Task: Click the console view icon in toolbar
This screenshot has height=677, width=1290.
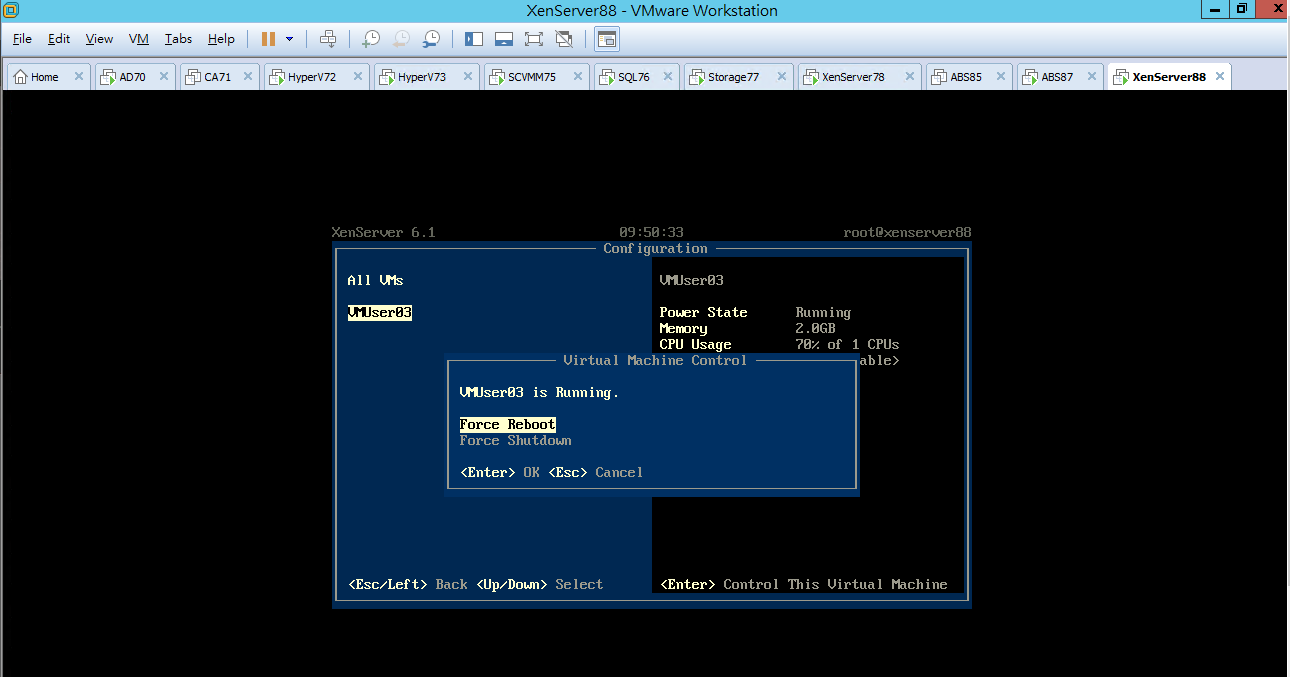Action: pos(607,39)
